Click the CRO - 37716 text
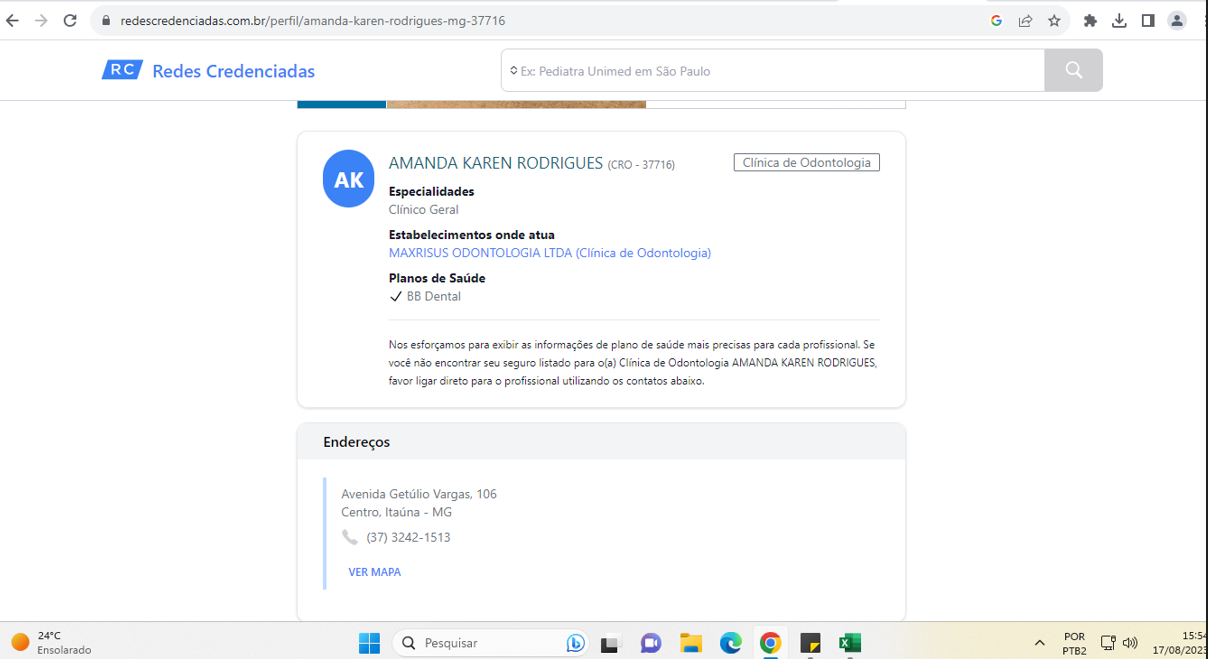The image size is (1208, 659). [x=641, y=165]
